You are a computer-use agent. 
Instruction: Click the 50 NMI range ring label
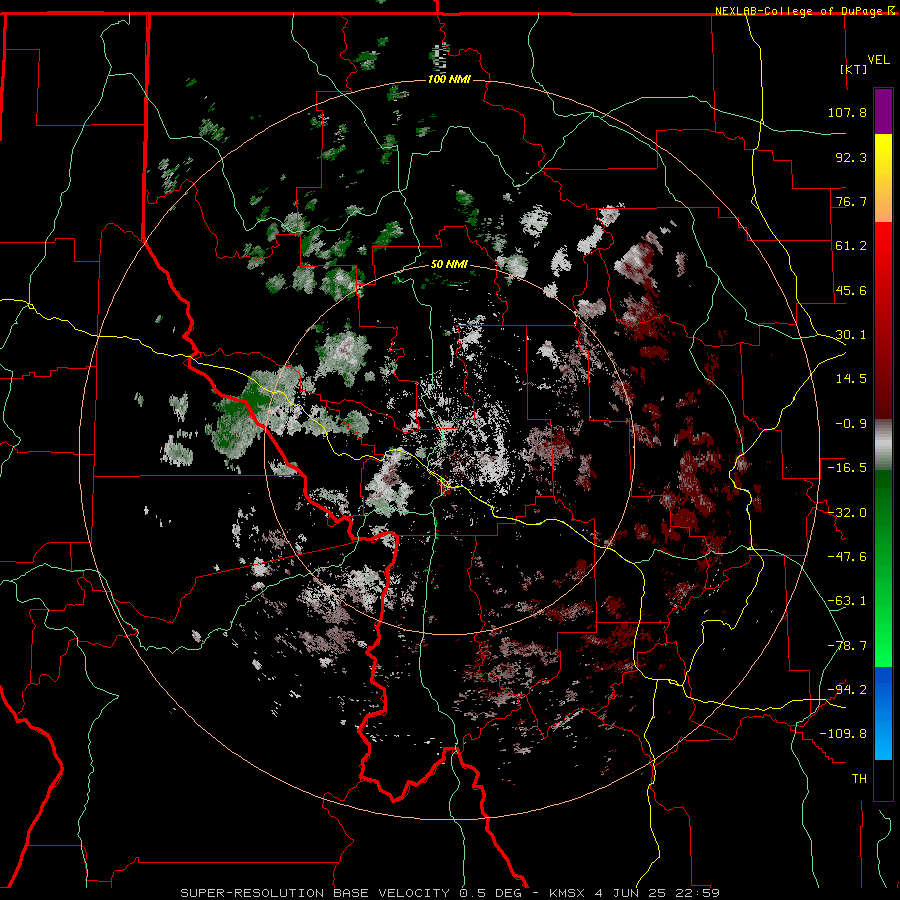[449, 265]
